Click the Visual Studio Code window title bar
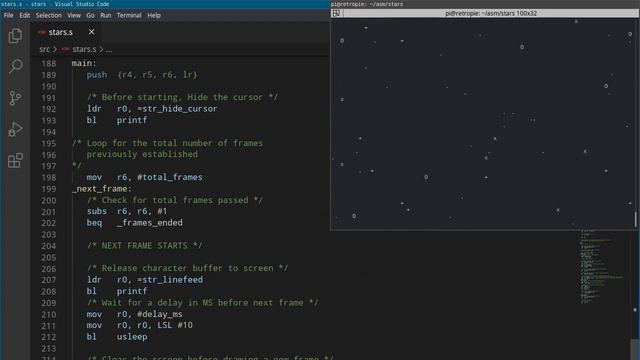This screenshot has width=640, height=360. (x=165, y=4)
